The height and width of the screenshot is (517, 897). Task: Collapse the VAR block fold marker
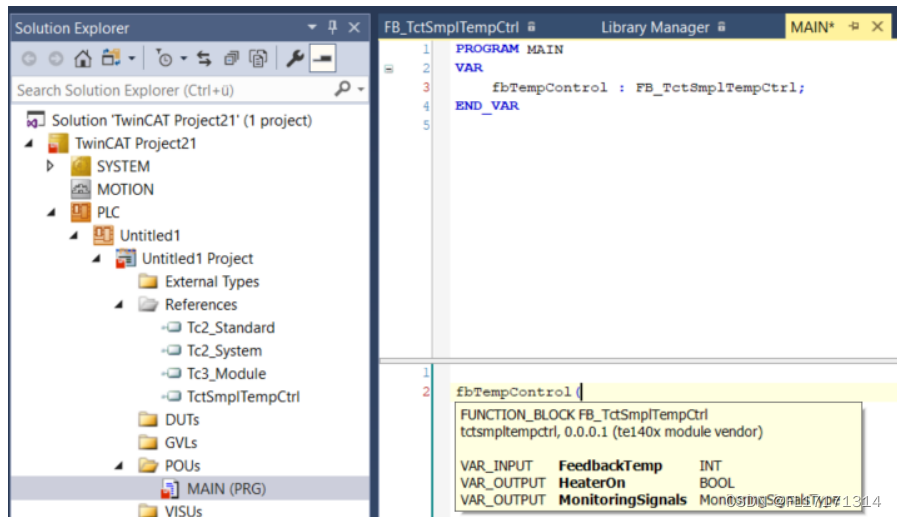click(x=389, y=69)
